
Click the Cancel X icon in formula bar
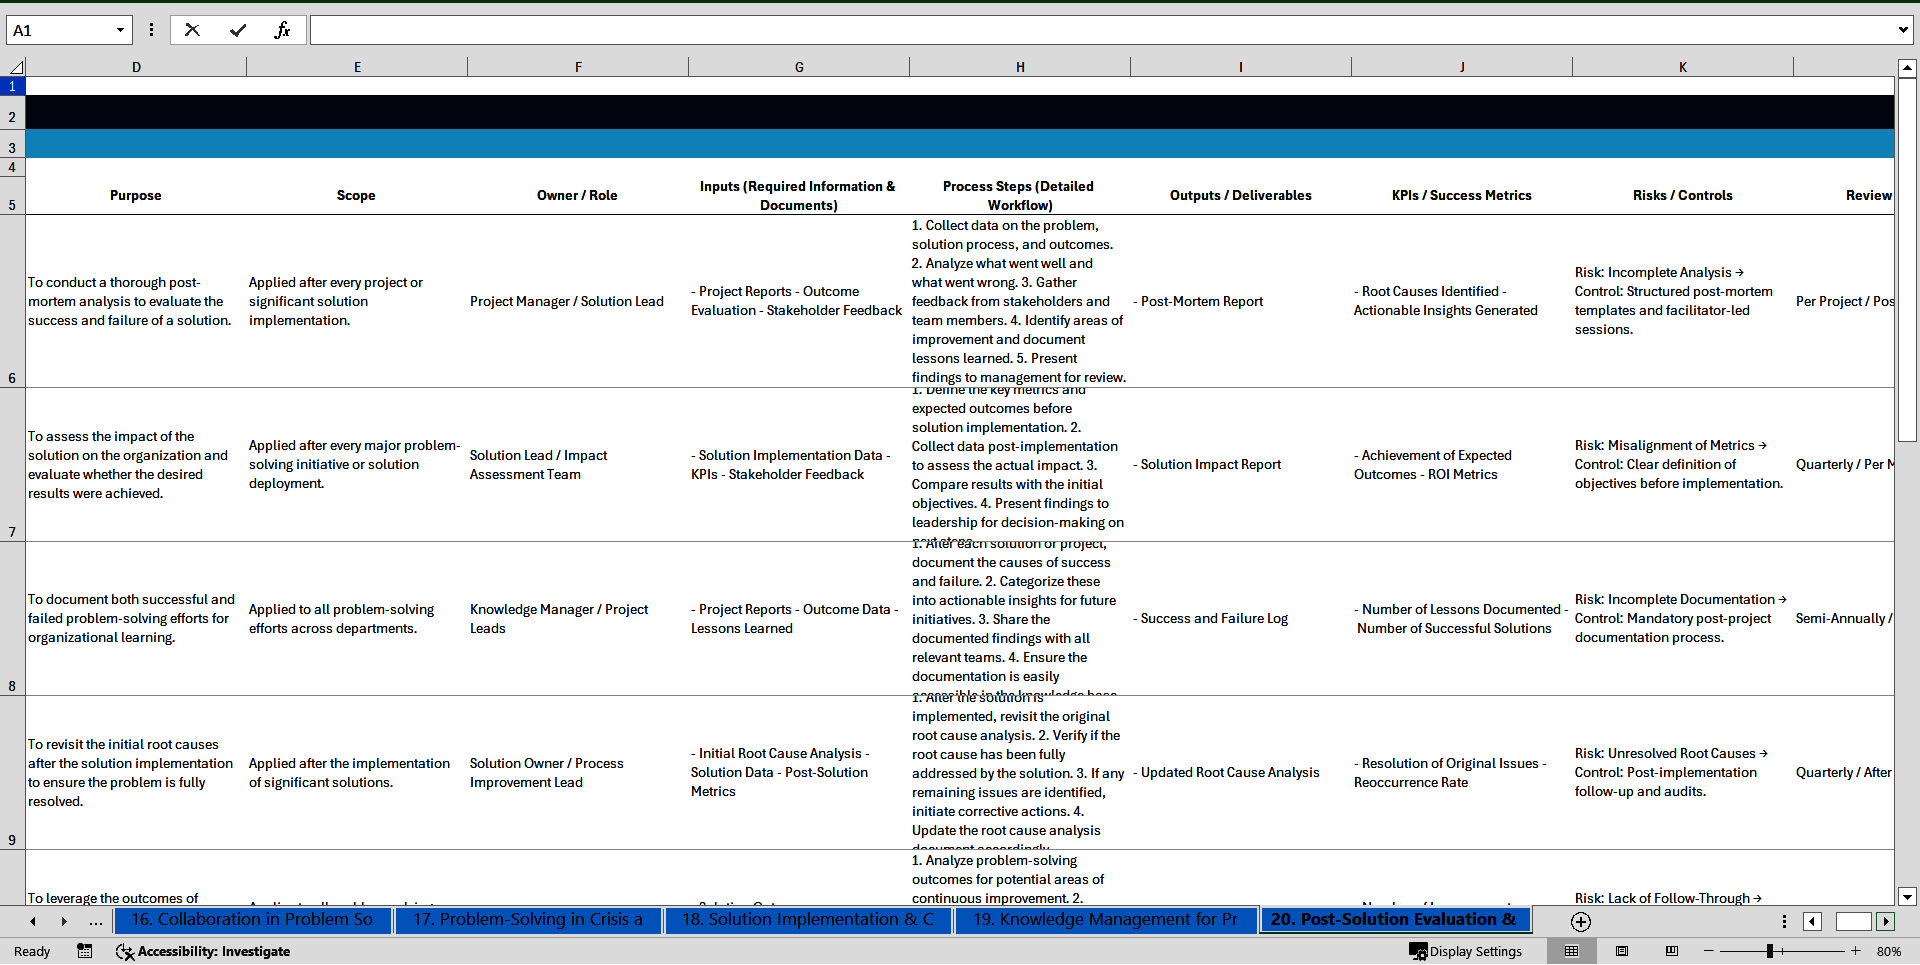192,30
